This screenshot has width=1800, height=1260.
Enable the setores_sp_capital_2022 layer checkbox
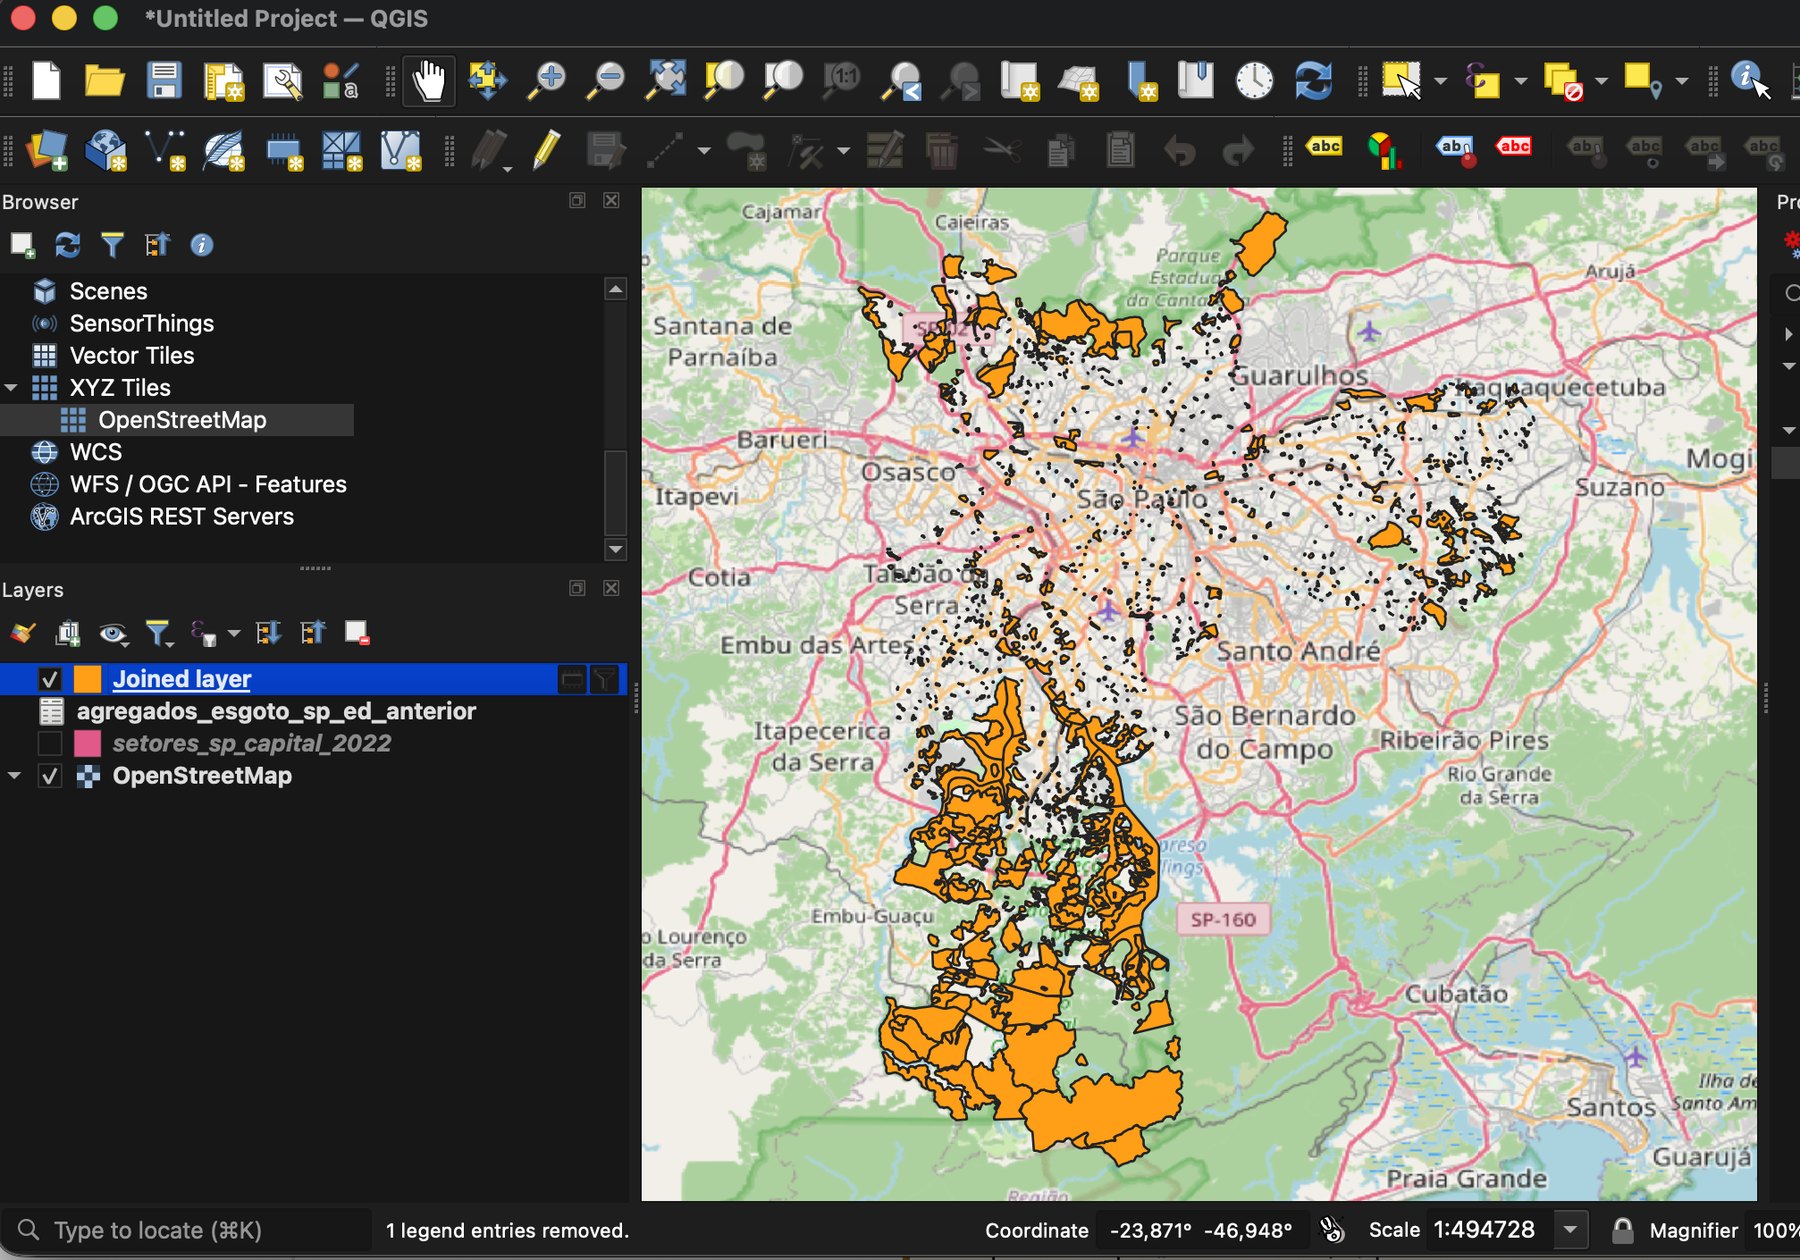coord(49,743)
